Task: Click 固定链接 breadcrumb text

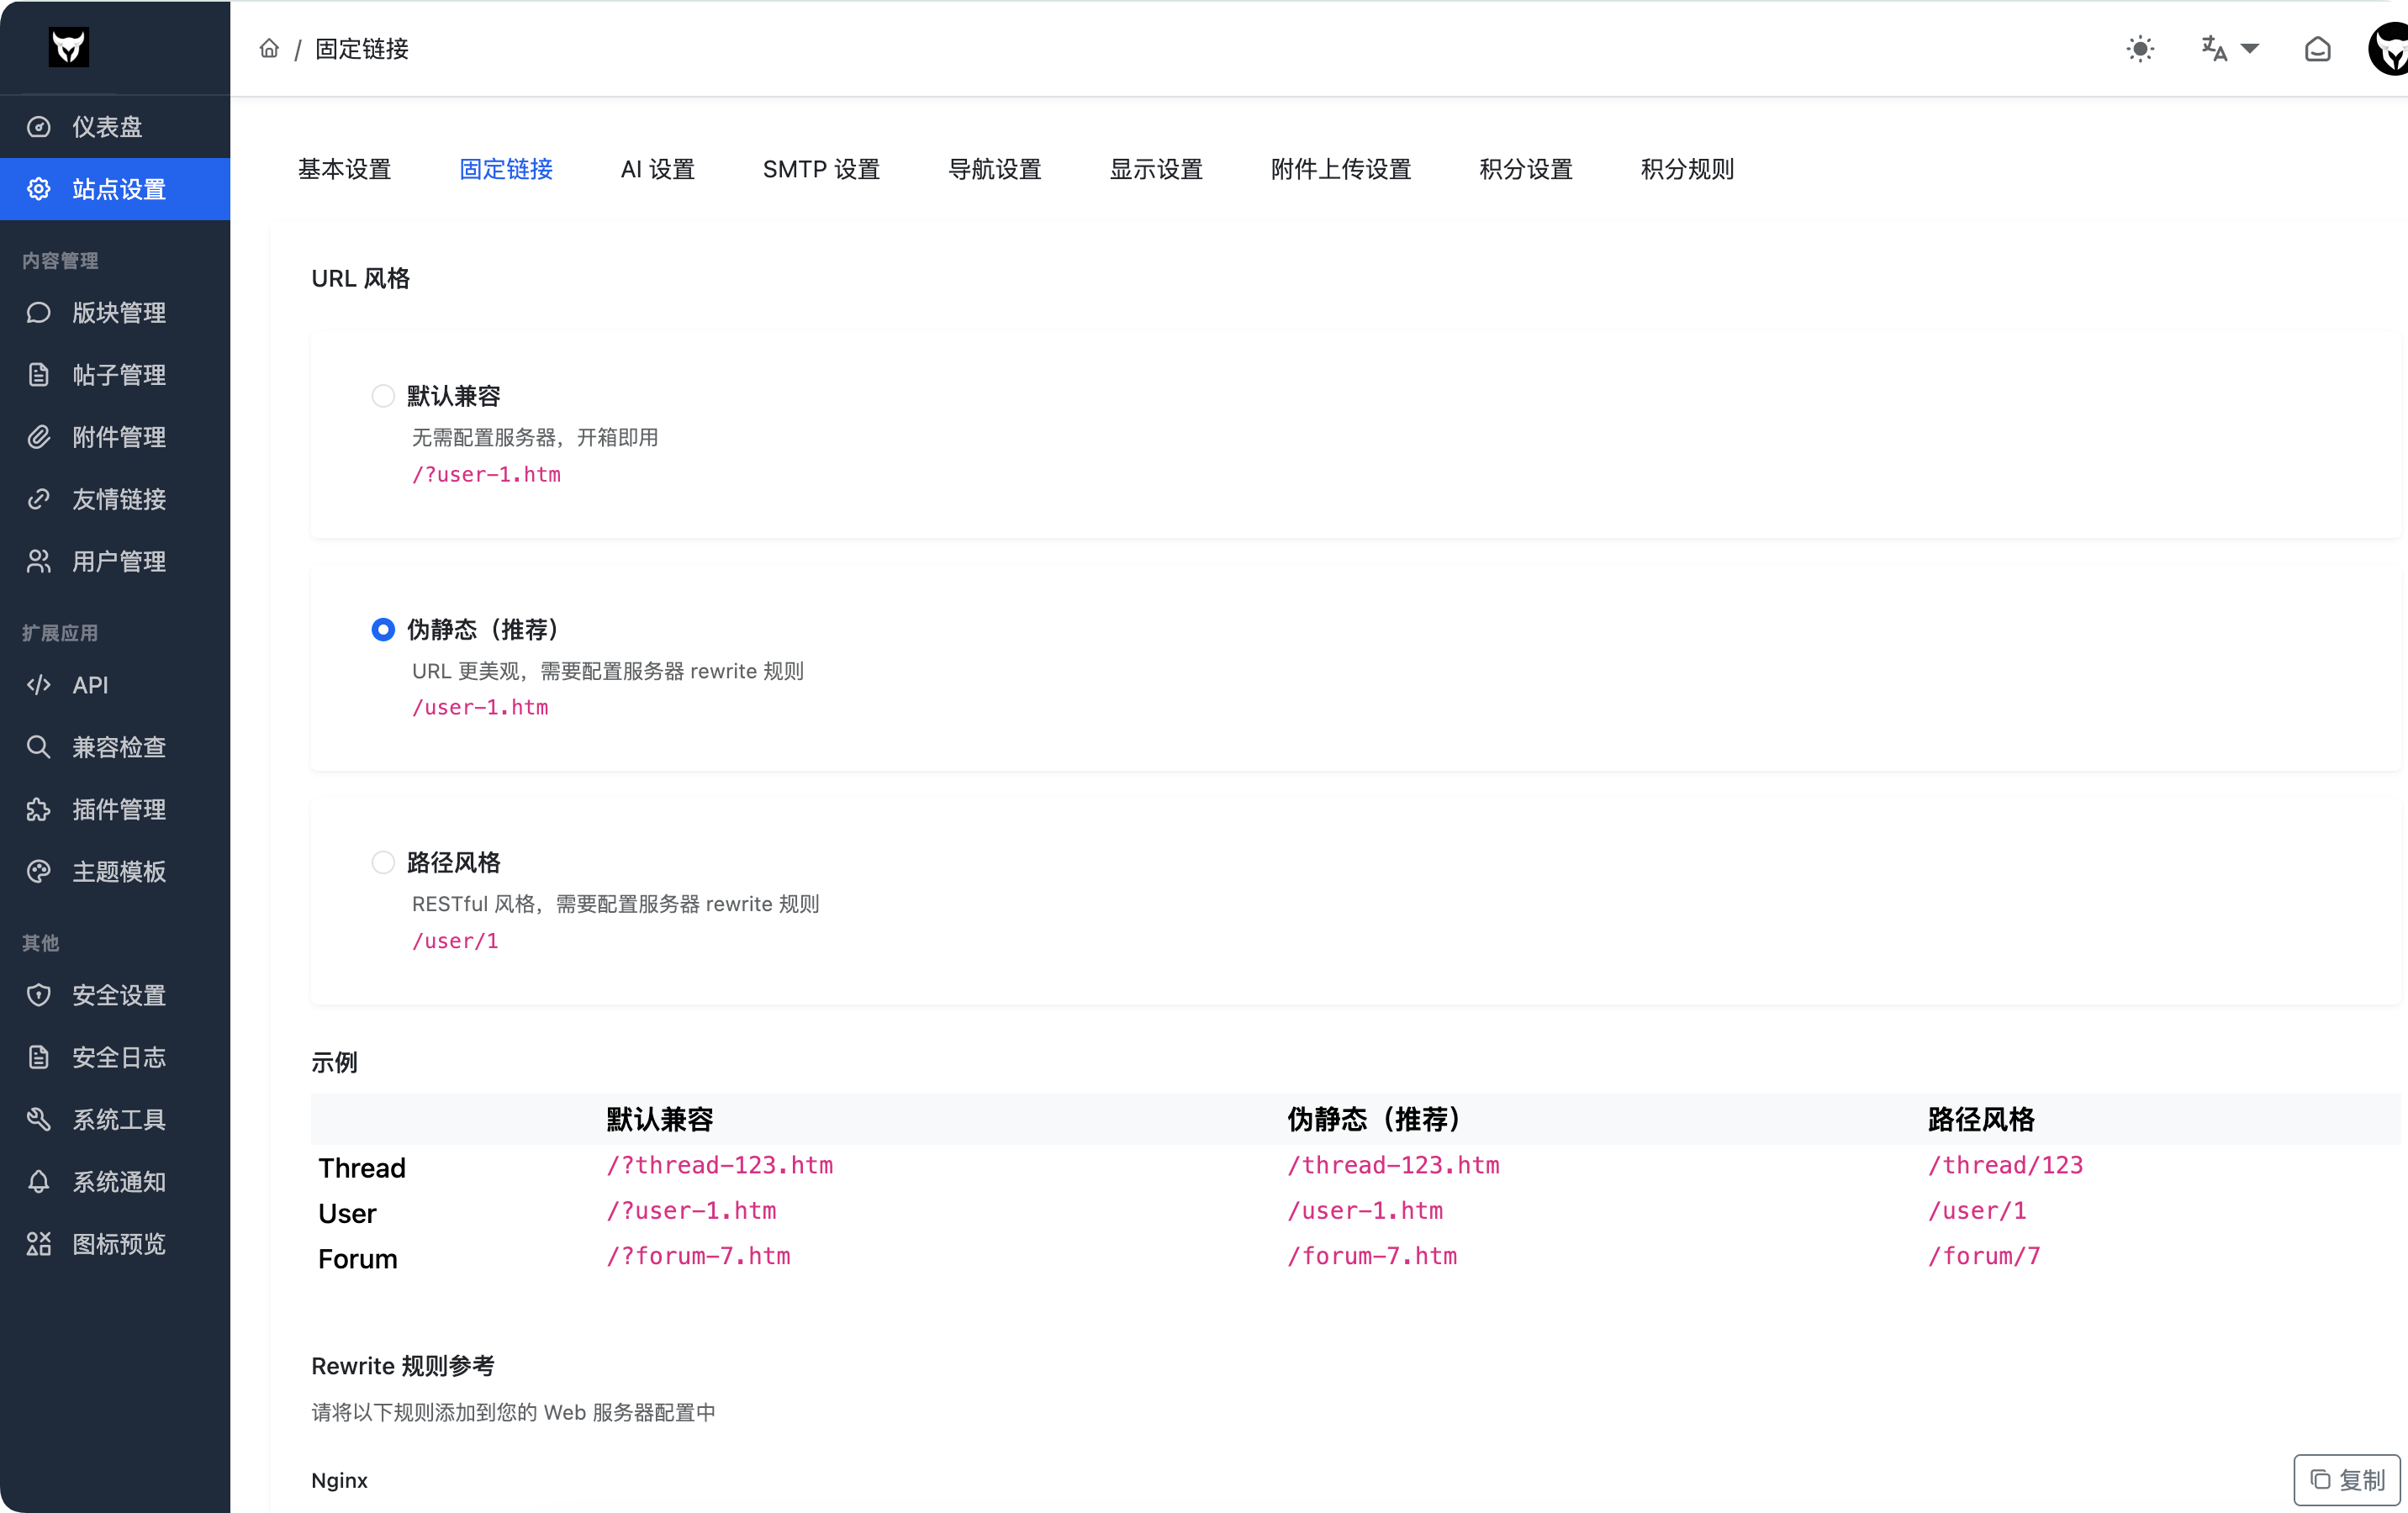Action: [362, 49]
